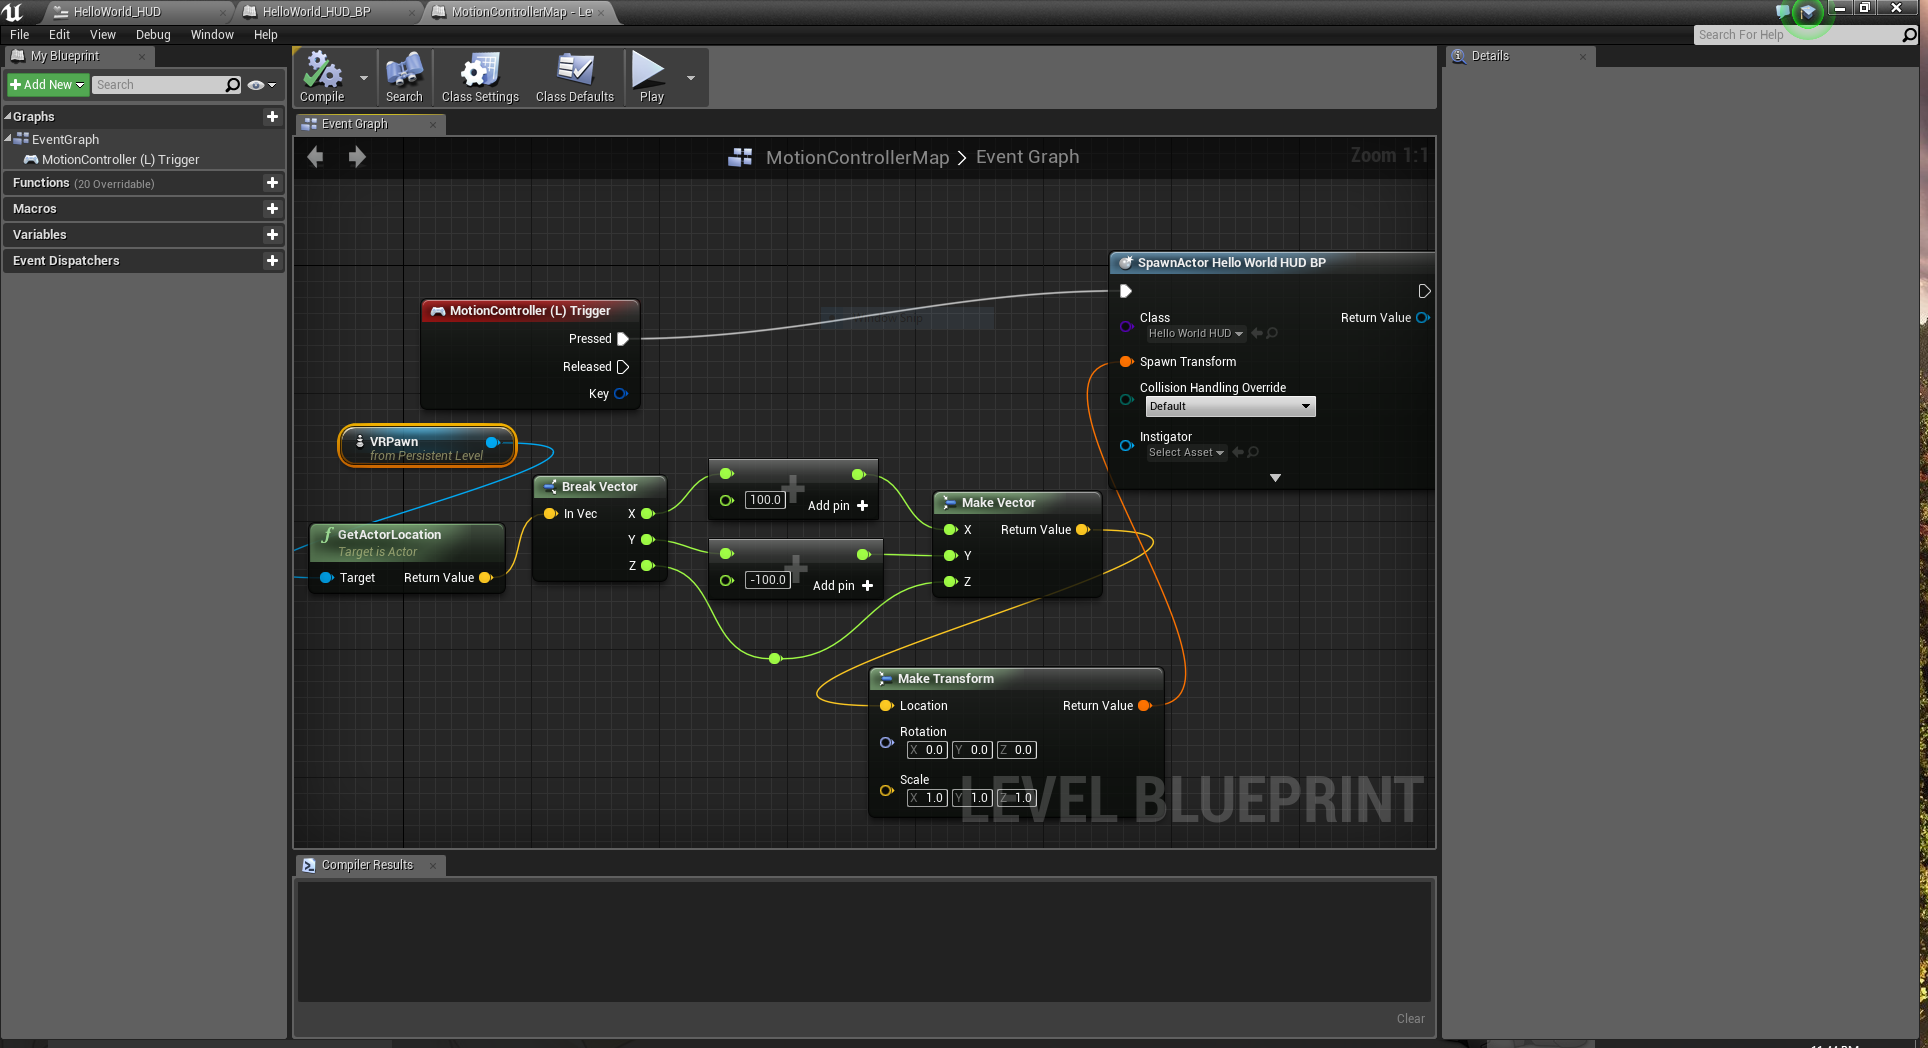Add pin on the 100.0 add node
The image size is (1928, 1048).
click(838, 506)
